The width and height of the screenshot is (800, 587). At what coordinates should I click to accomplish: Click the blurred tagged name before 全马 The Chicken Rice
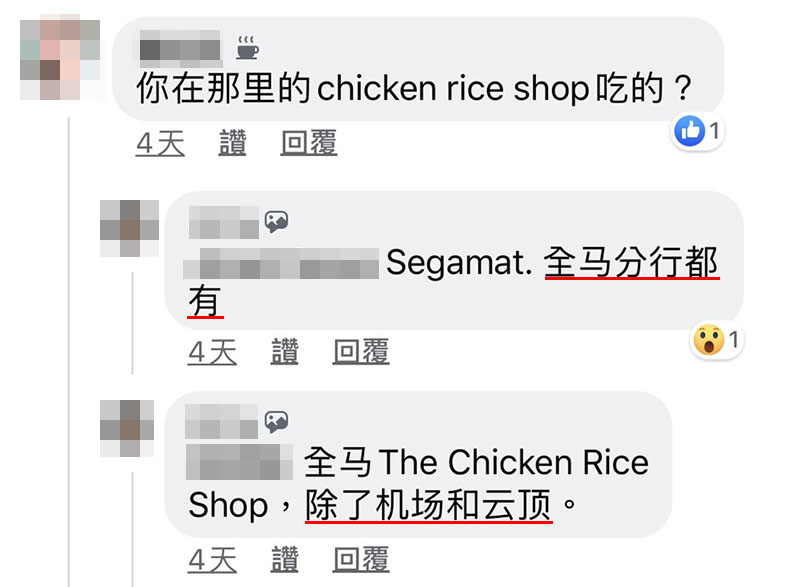[x=239, y=462]
